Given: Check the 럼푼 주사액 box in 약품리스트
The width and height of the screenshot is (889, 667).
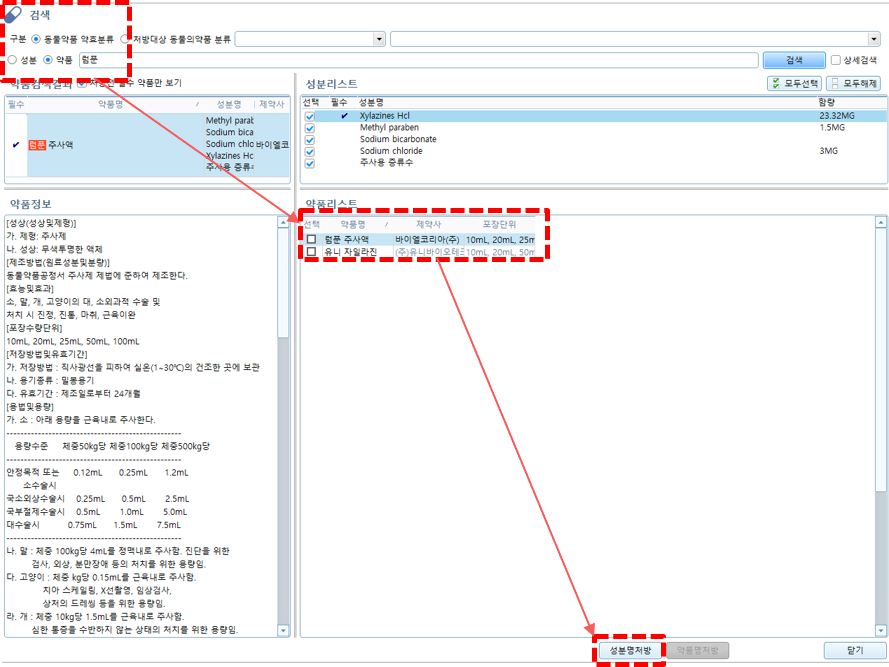Looking at the screenshot, I should [x=312, y=240].
